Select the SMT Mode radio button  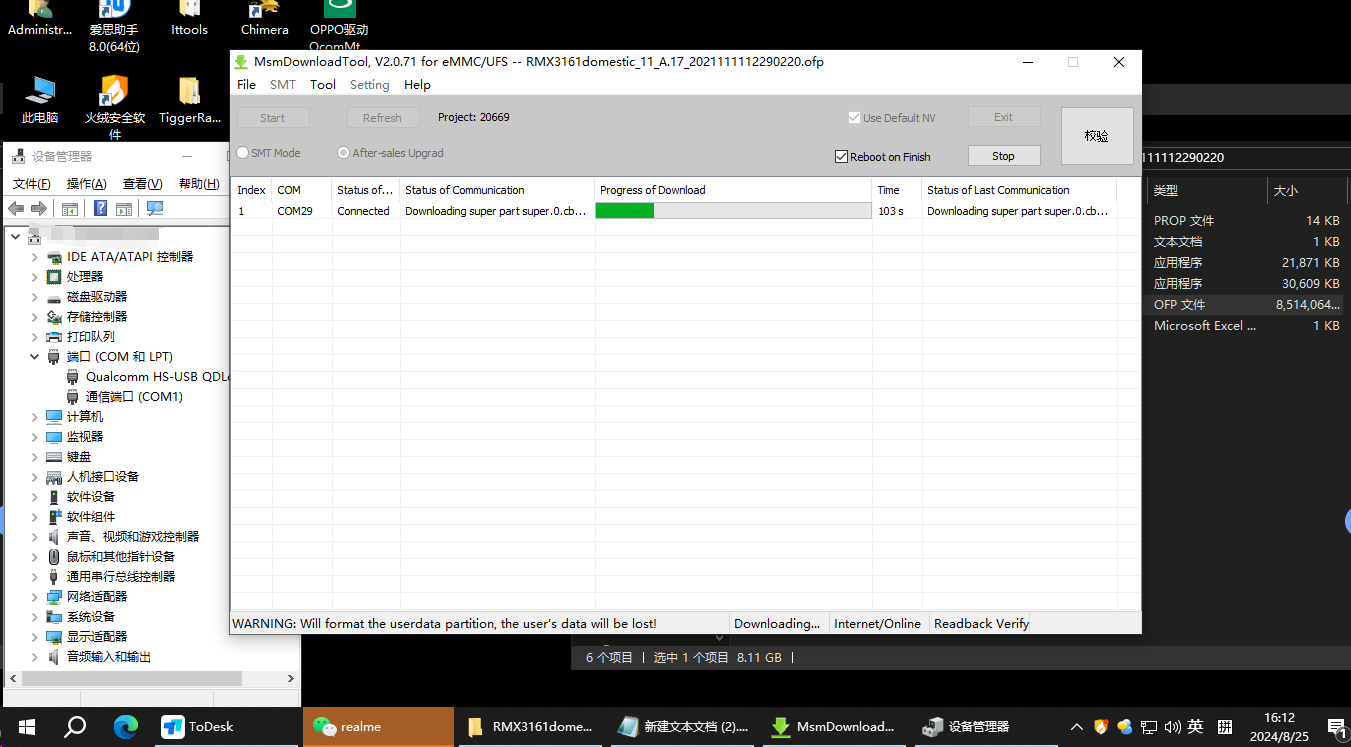243,153
